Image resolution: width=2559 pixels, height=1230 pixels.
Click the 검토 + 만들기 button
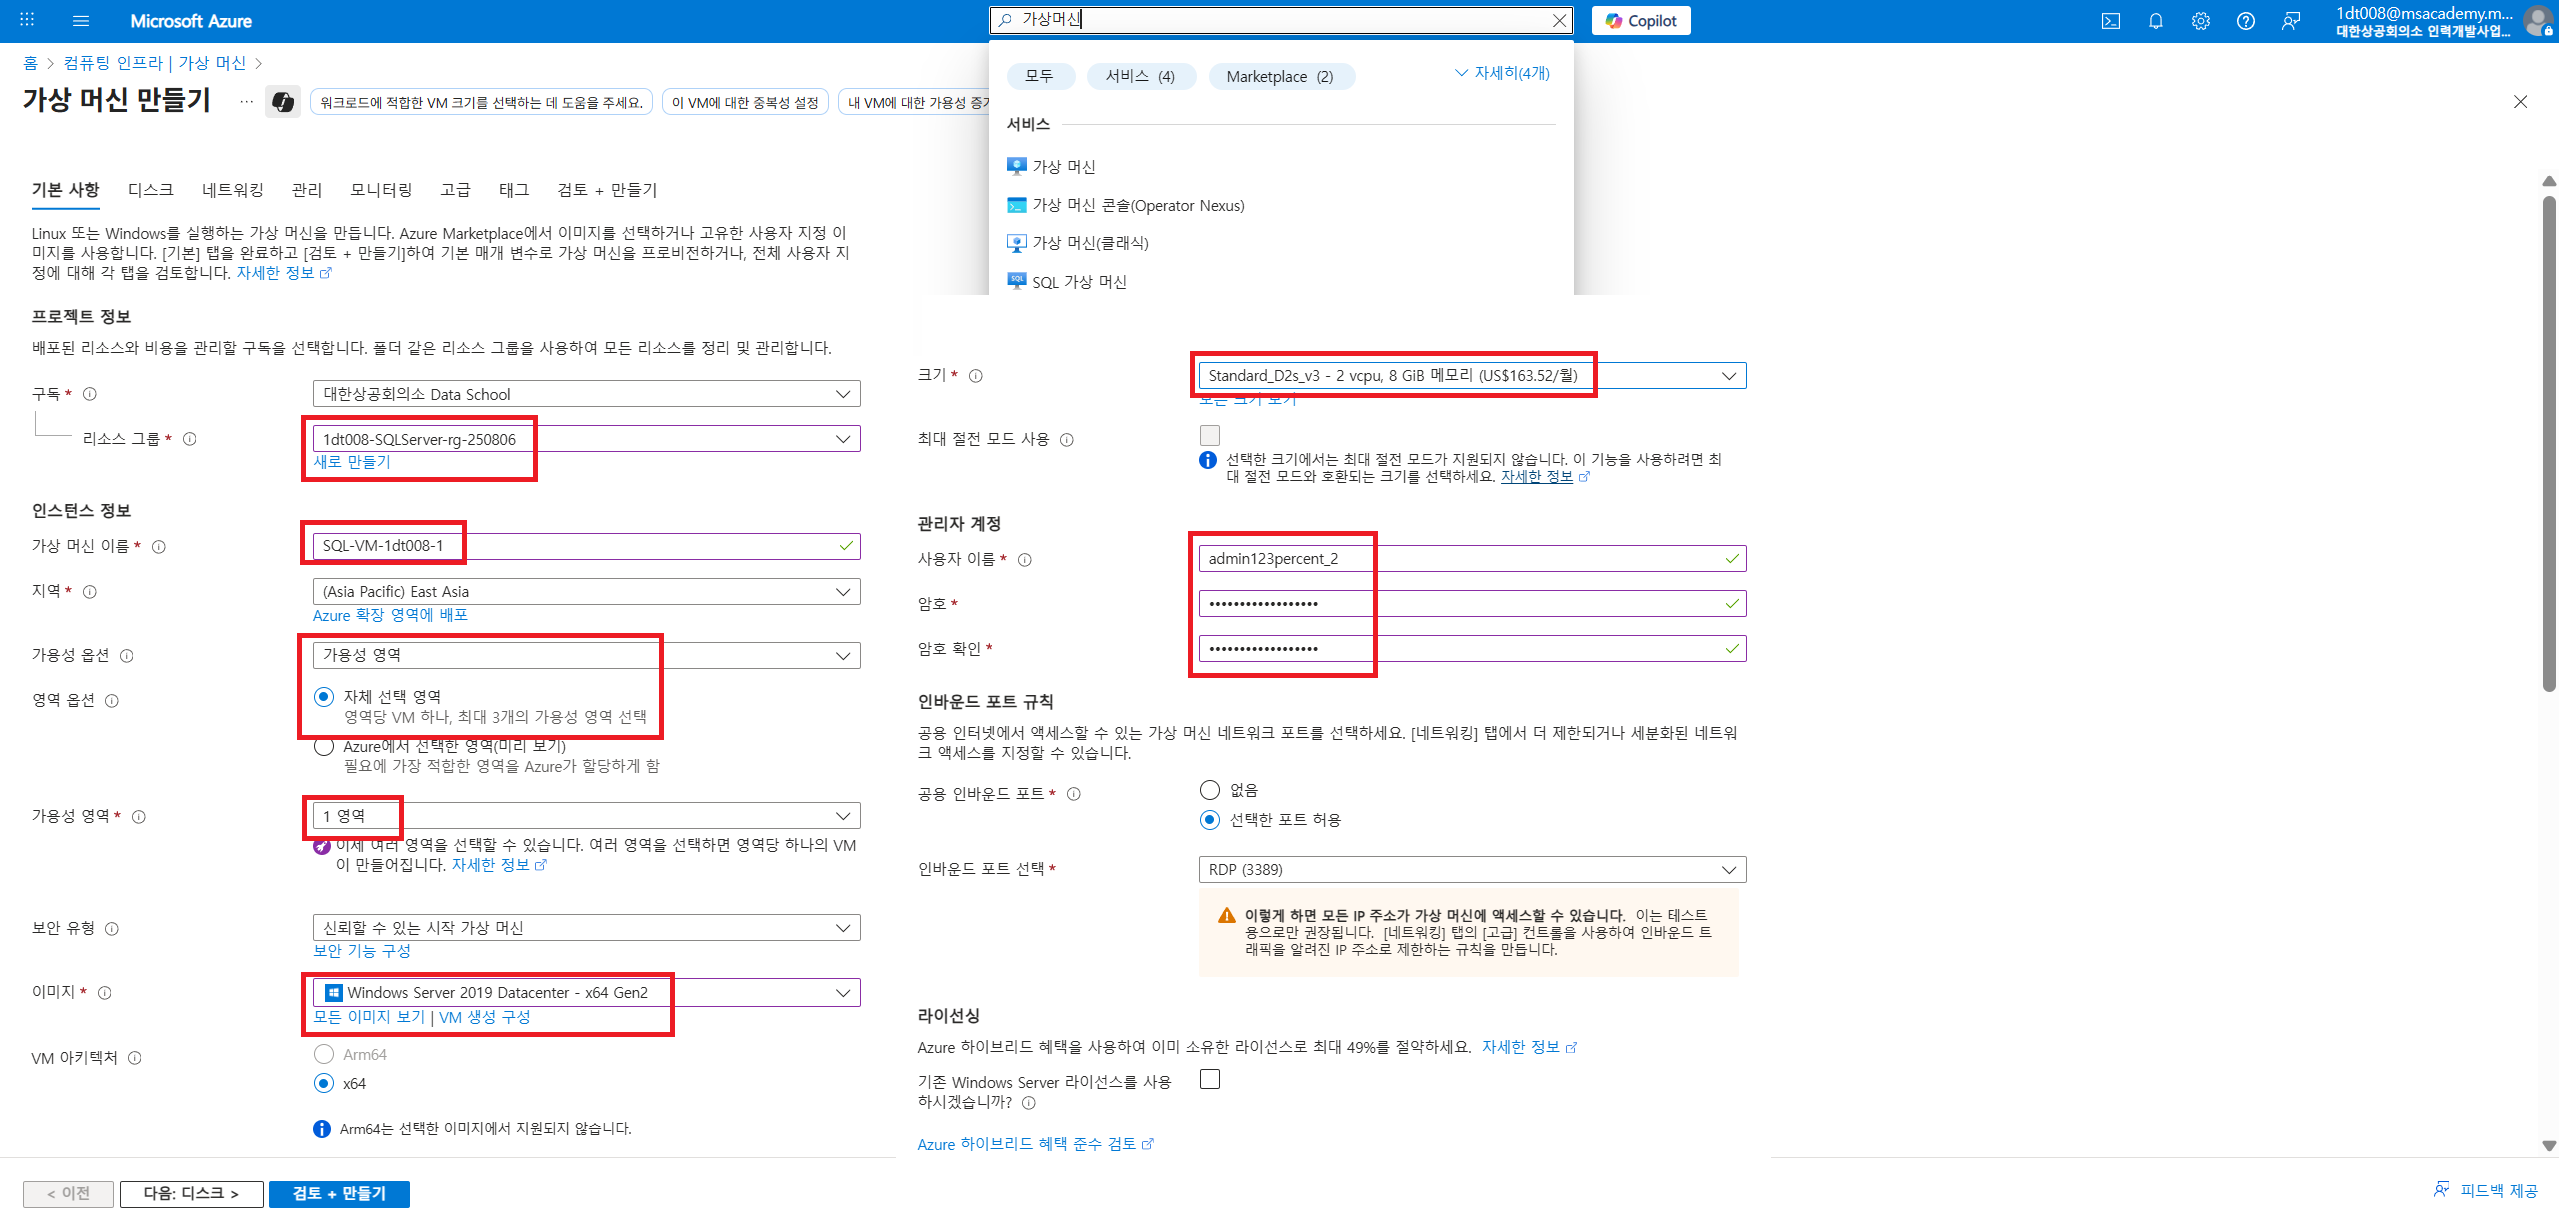click(x=338, y=1193)
